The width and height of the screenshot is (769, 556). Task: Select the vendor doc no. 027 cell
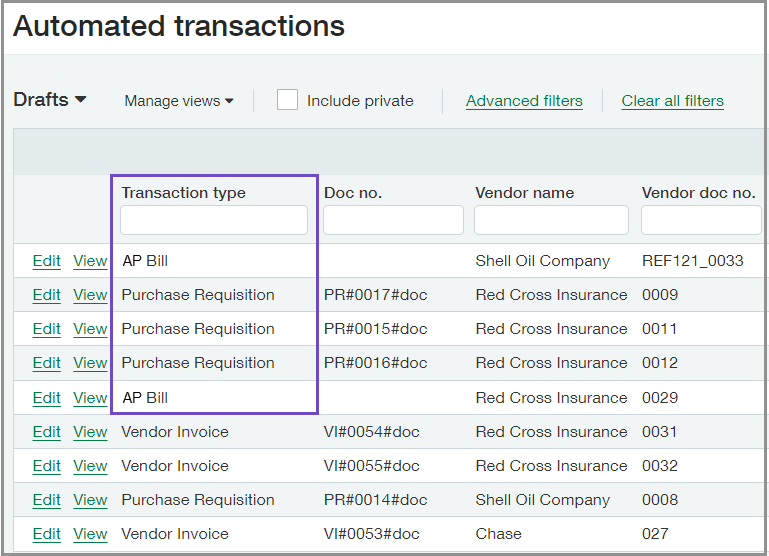click(655, 533)
